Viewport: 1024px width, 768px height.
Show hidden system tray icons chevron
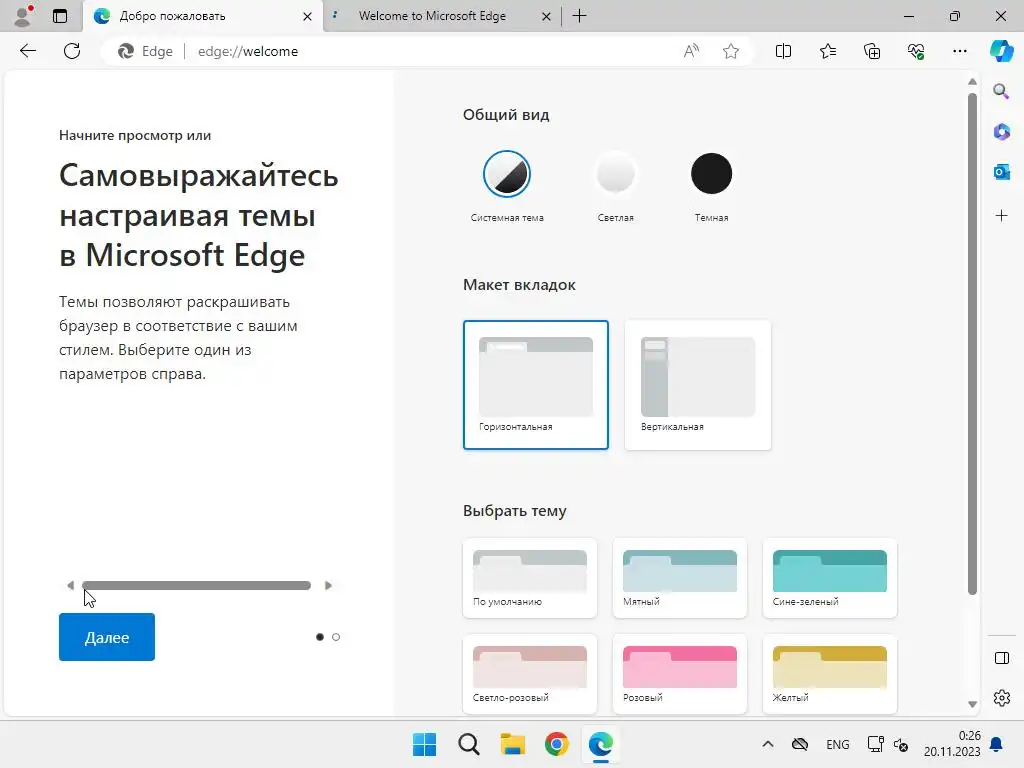[768, 744]
